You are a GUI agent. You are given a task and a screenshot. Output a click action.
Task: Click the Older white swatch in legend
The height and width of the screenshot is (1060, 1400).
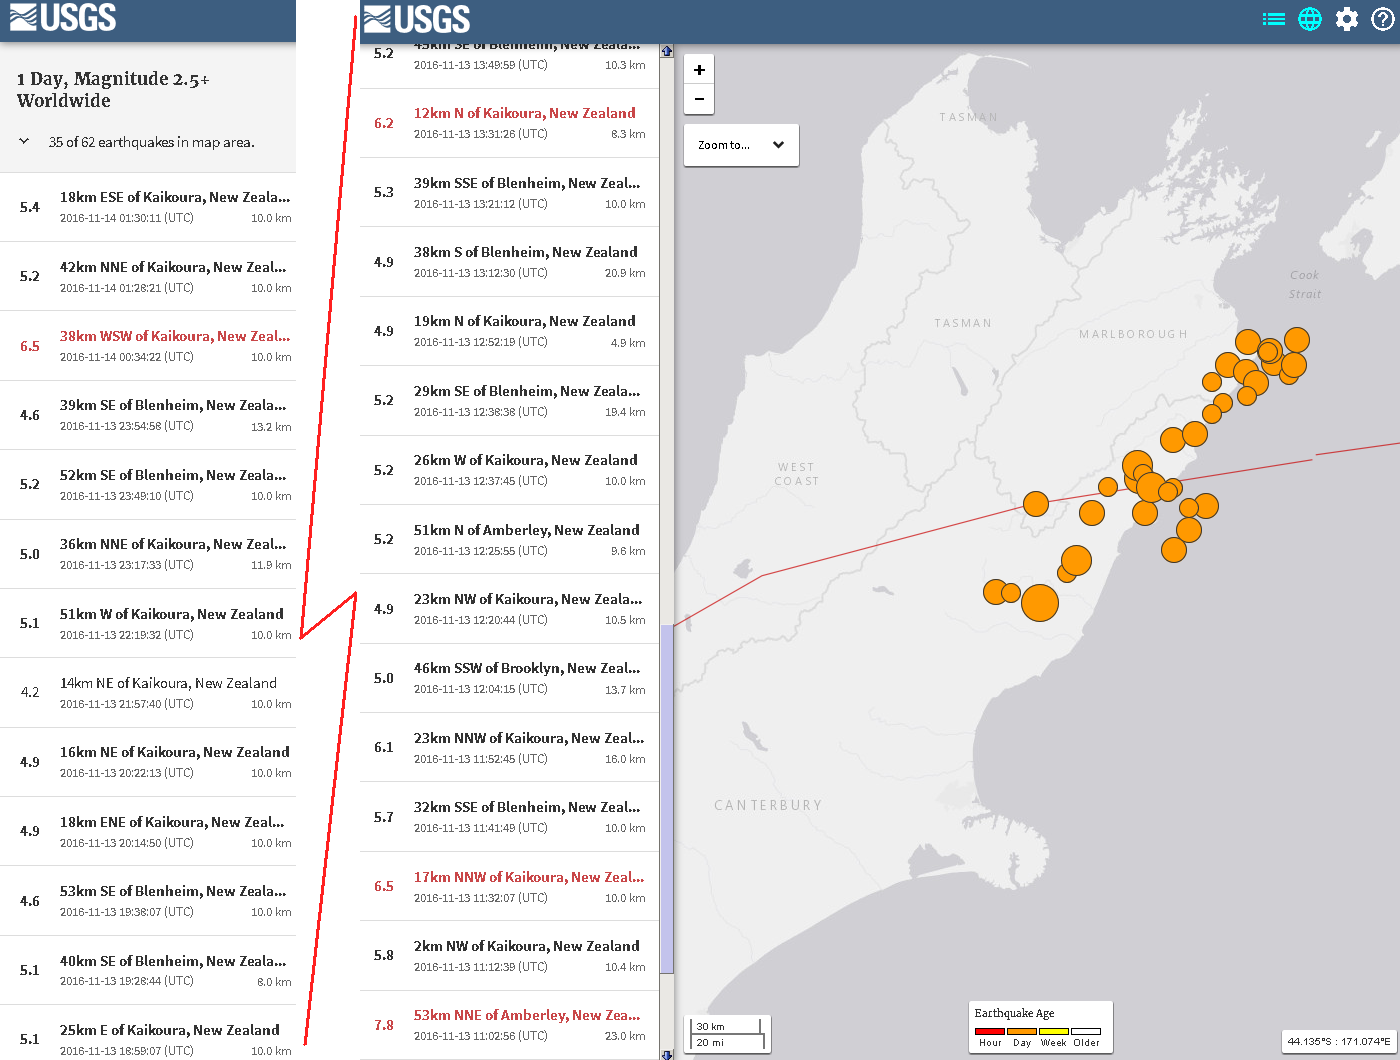[1086, 1031]
